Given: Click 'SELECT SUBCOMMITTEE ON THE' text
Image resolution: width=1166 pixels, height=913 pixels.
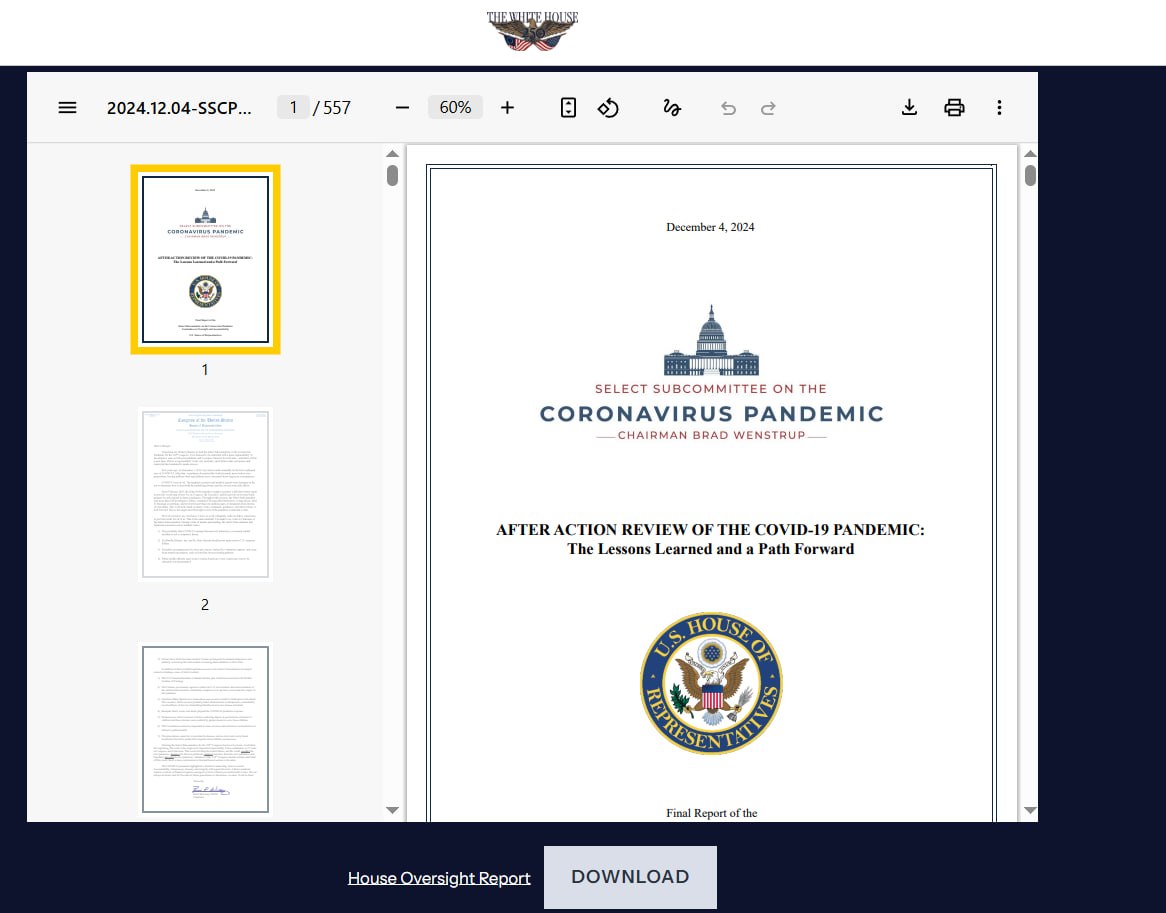Looking at the screenshot, I should click(711, 388).
